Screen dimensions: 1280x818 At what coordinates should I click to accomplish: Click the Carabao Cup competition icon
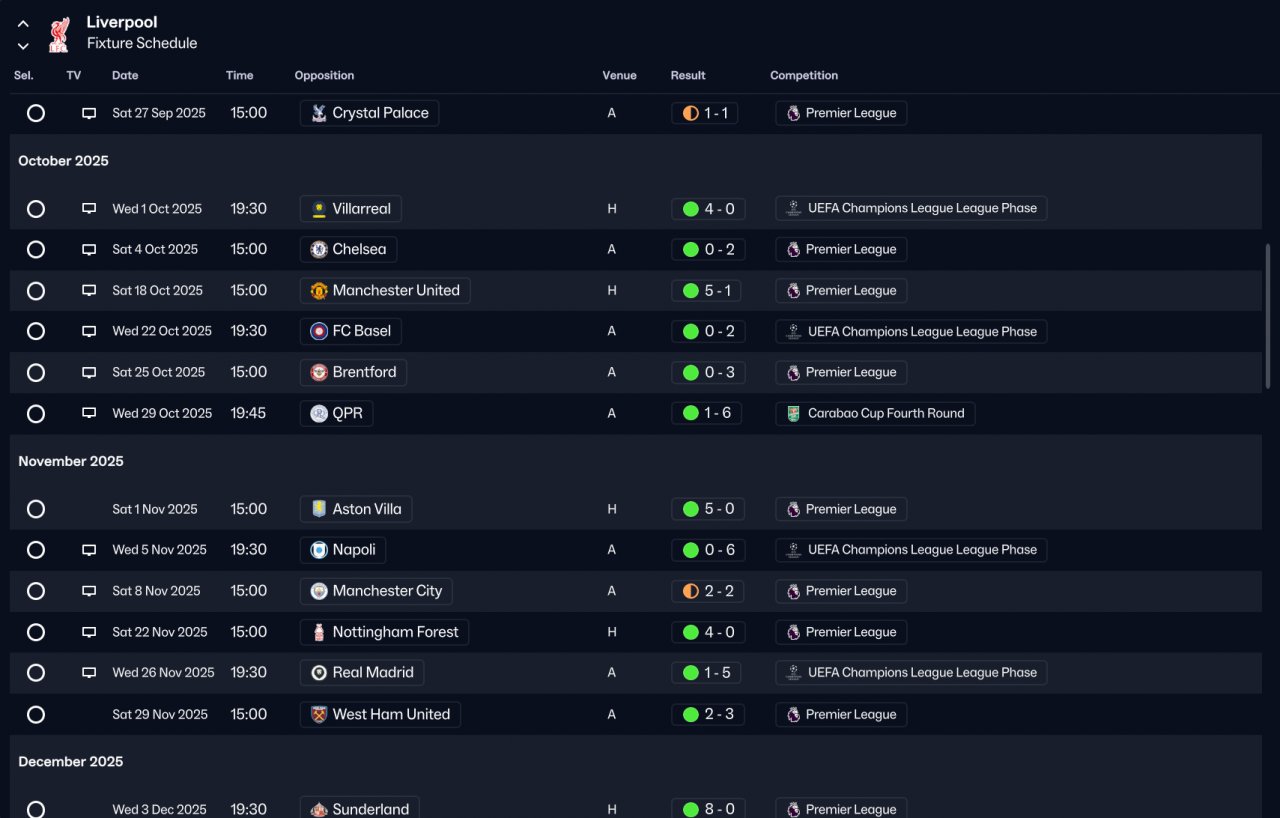(x=793, y=414)
